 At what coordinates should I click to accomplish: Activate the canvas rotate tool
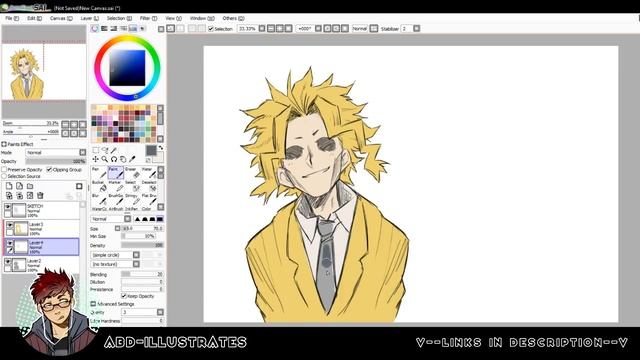[114, 159]
